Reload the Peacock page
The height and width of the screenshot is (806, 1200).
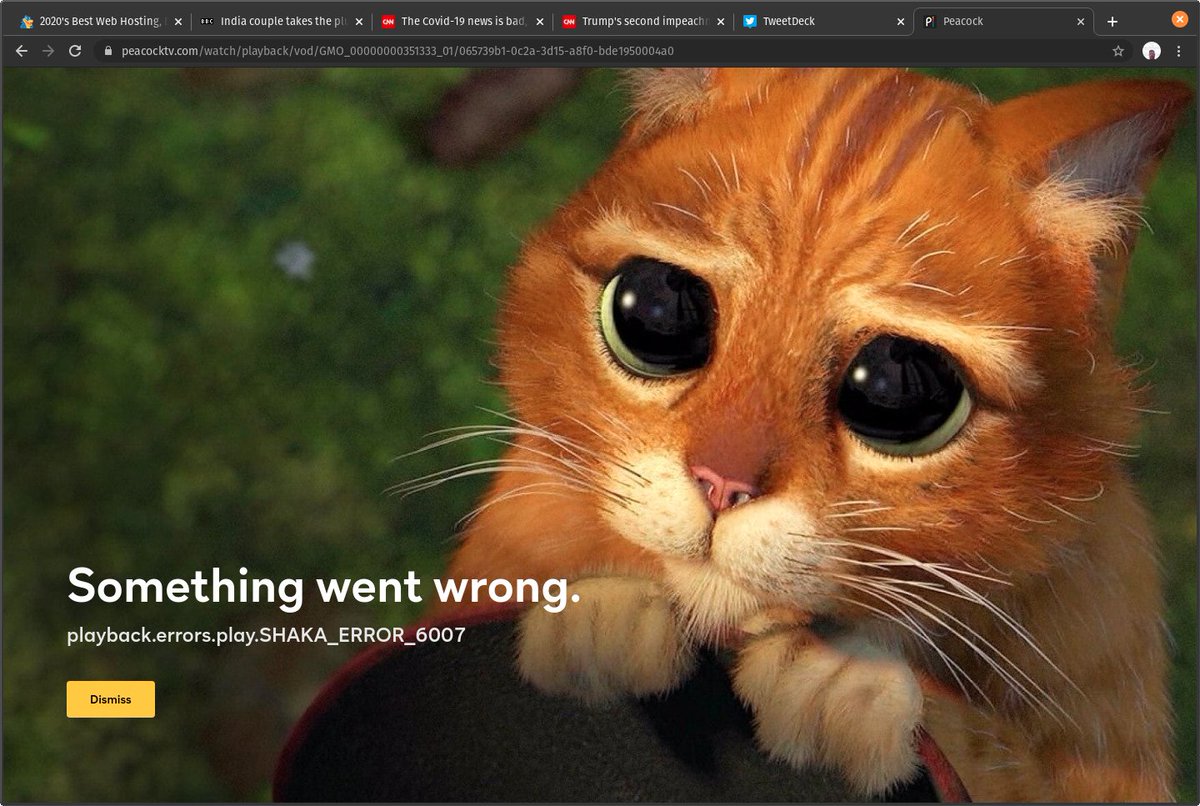74,51
